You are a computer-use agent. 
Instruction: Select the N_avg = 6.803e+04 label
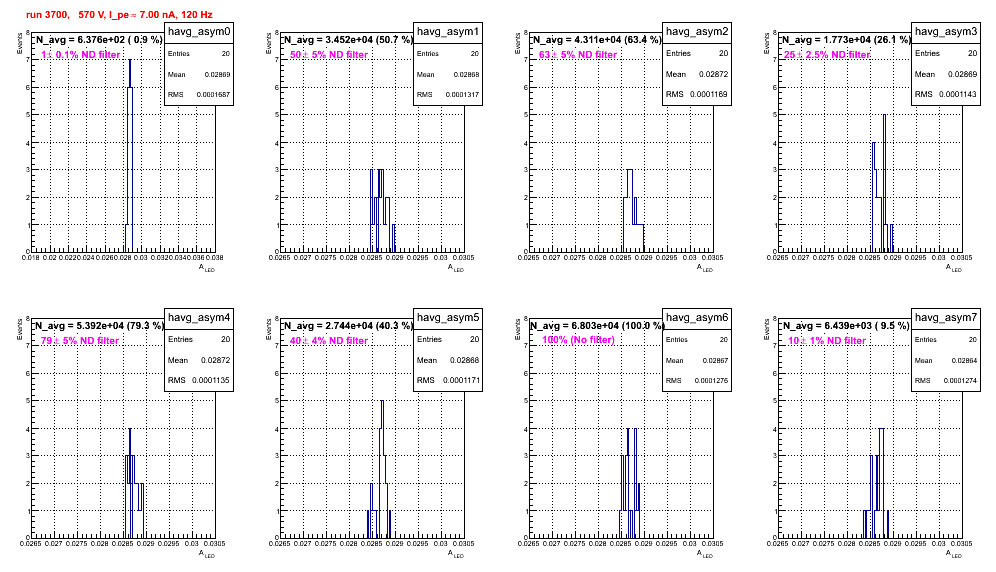tap(597, 325)
